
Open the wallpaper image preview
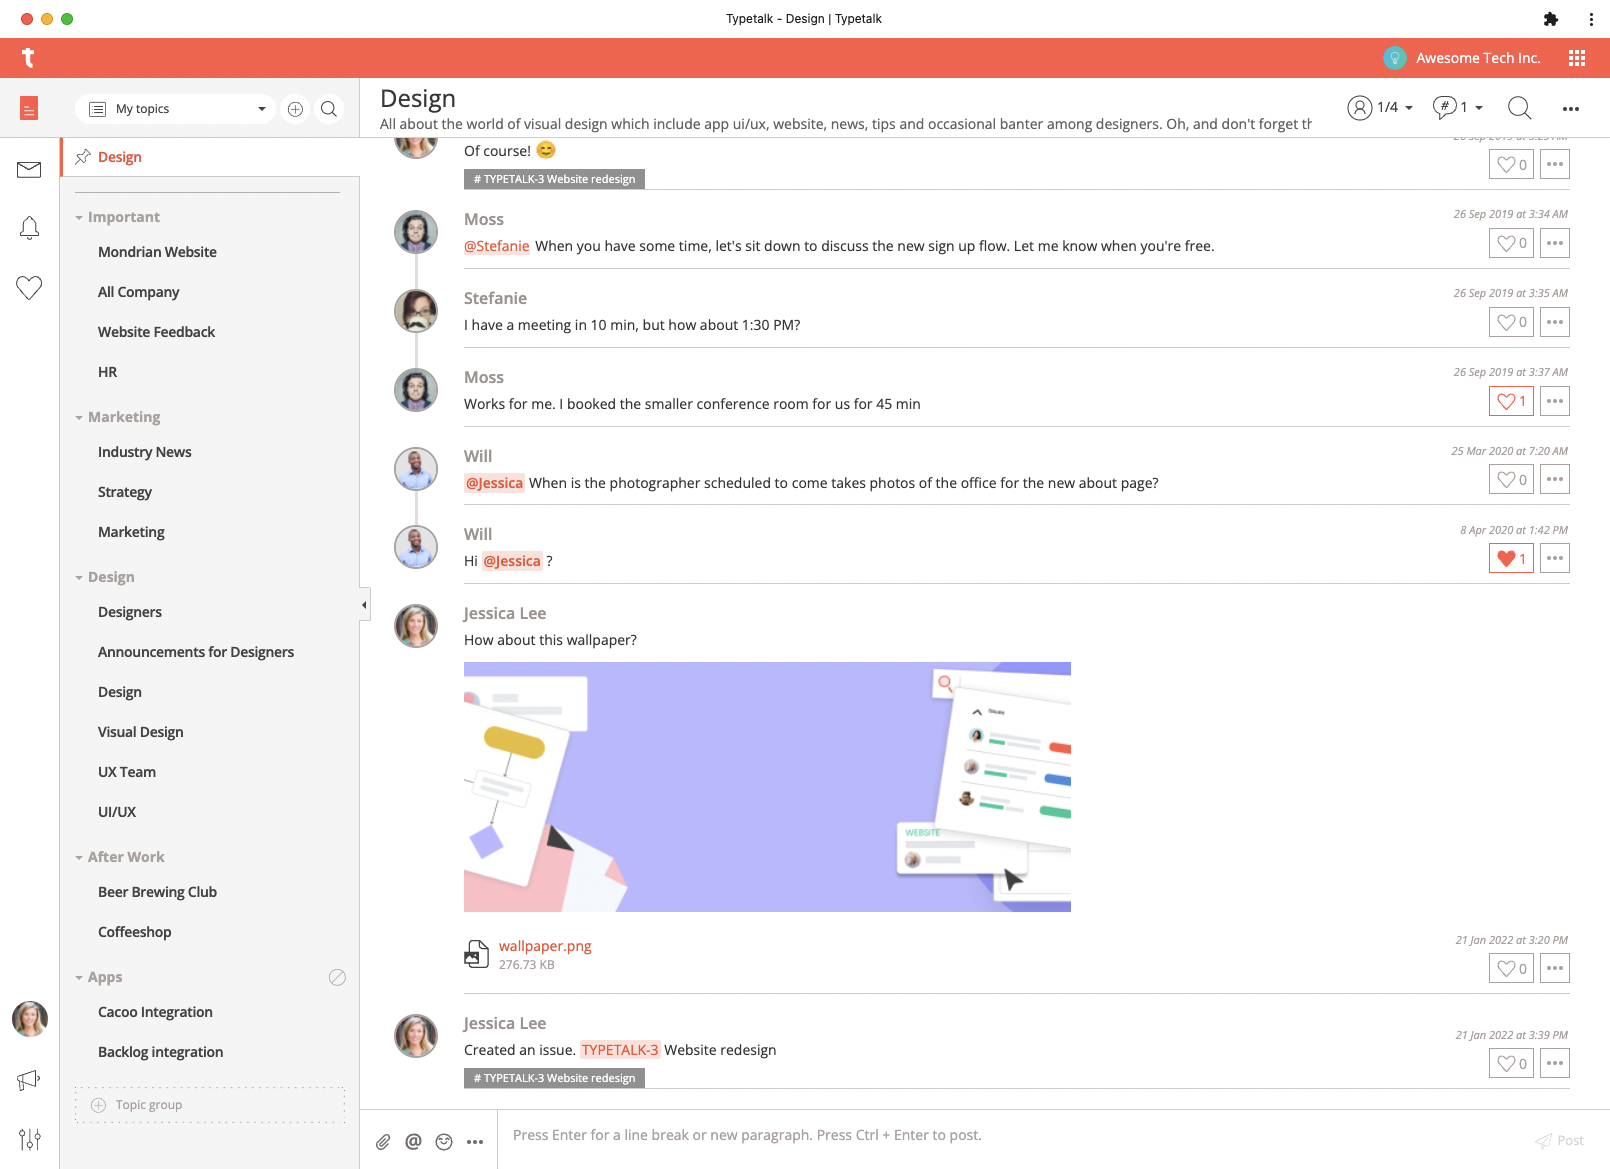pos(767,787)
